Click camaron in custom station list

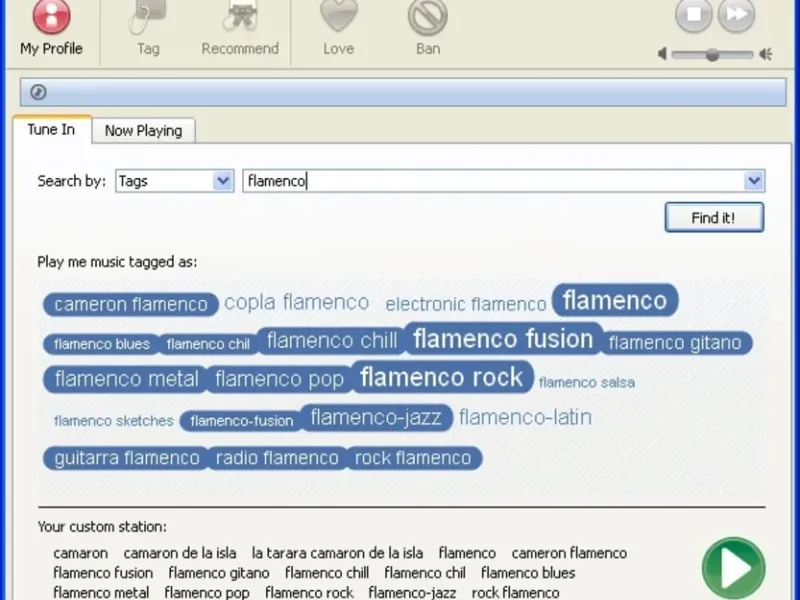[x=81, y=553]
